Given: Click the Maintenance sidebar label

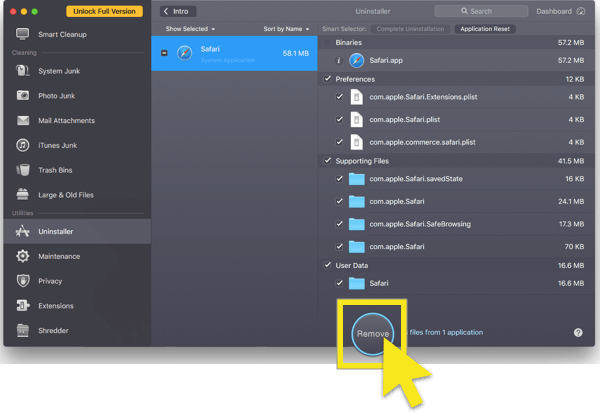Looking at the screenshot, I should click(59, 256).
